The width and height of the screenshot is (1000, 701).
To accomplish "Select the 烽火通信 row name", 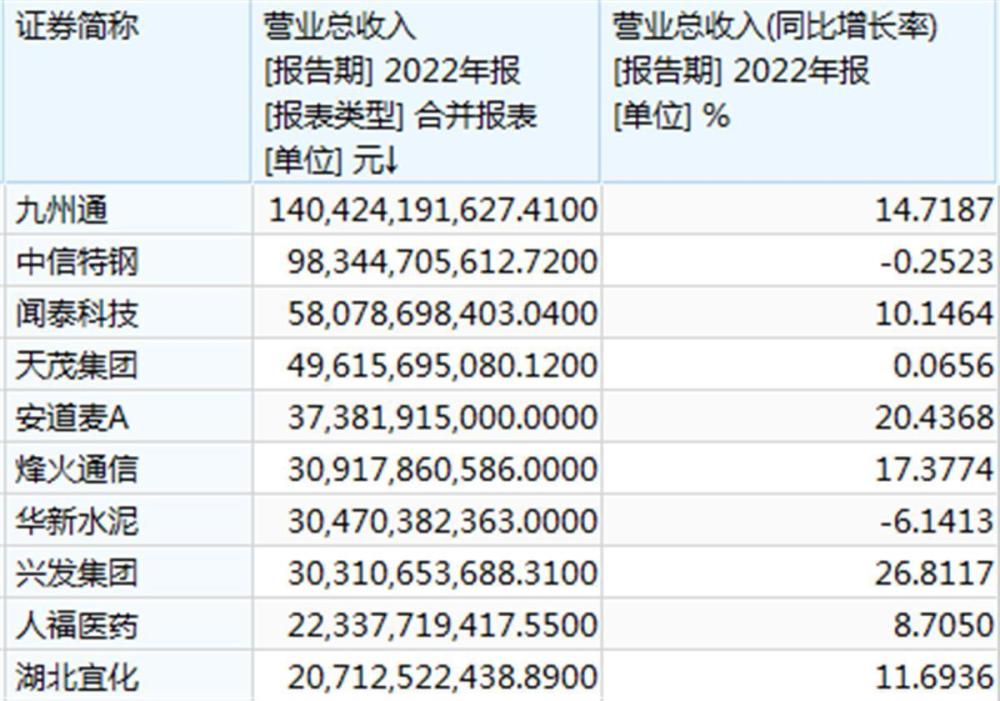I will 77,470.
